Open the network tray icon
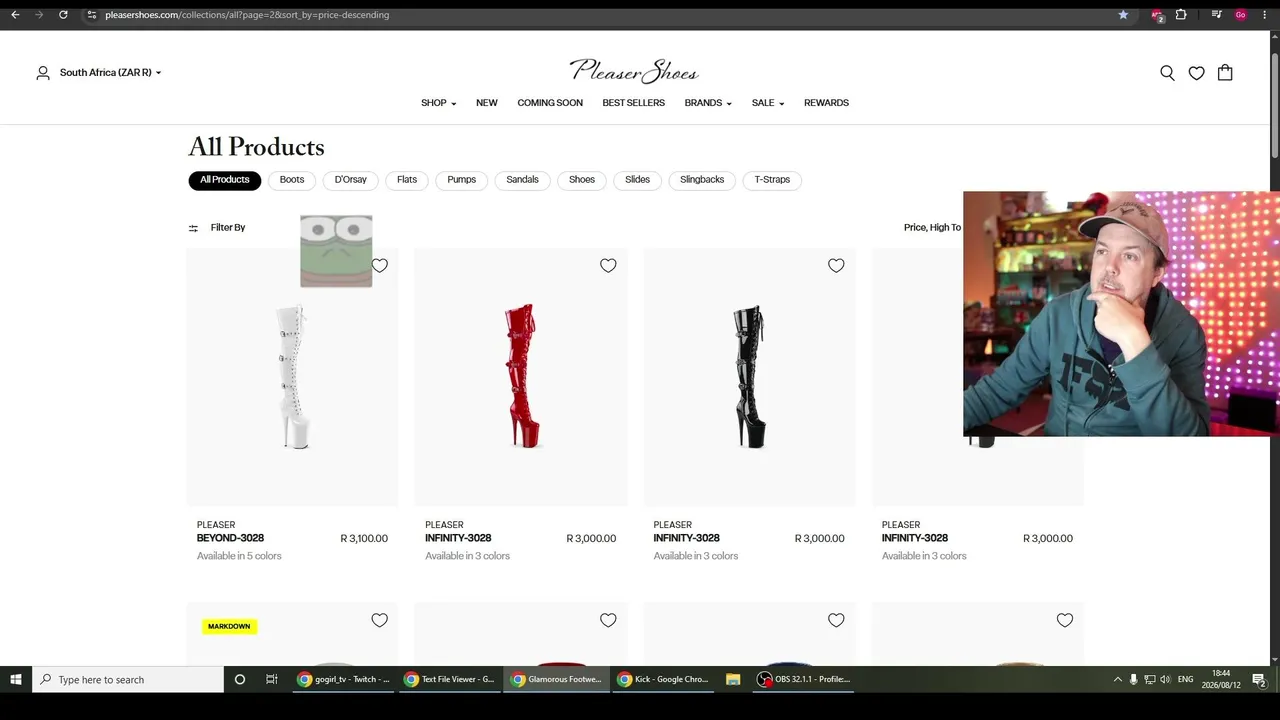Image resolution: width=1280 pixels, height=720 pixels. pyautogui.click(x=1149, y=680)
